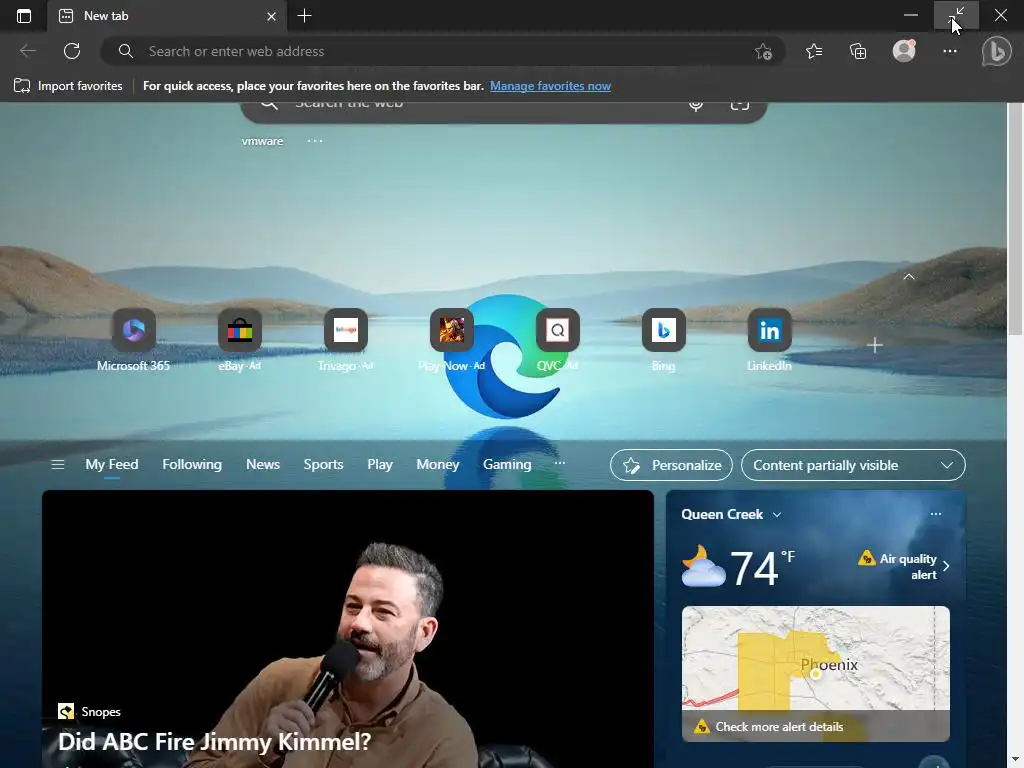This screenshot has width=1024, height=768.
Task: Open eBay quick link
Action: pos(240,340)
